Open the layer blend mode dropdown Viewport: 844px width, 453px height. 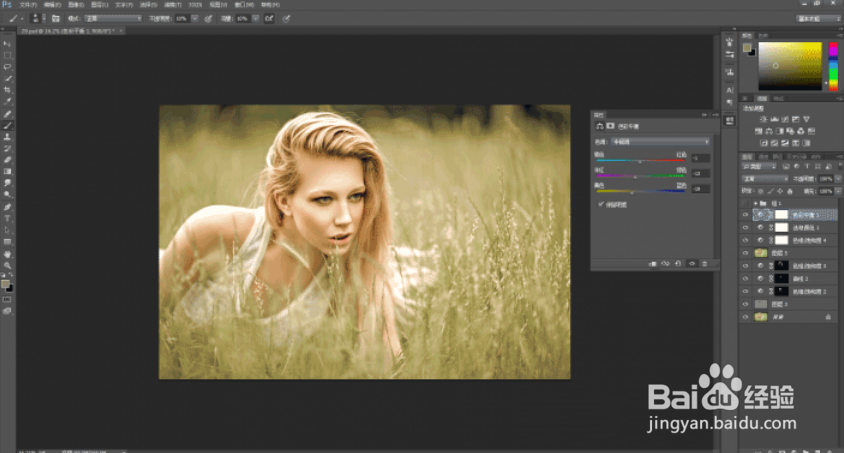pos(765,179)
